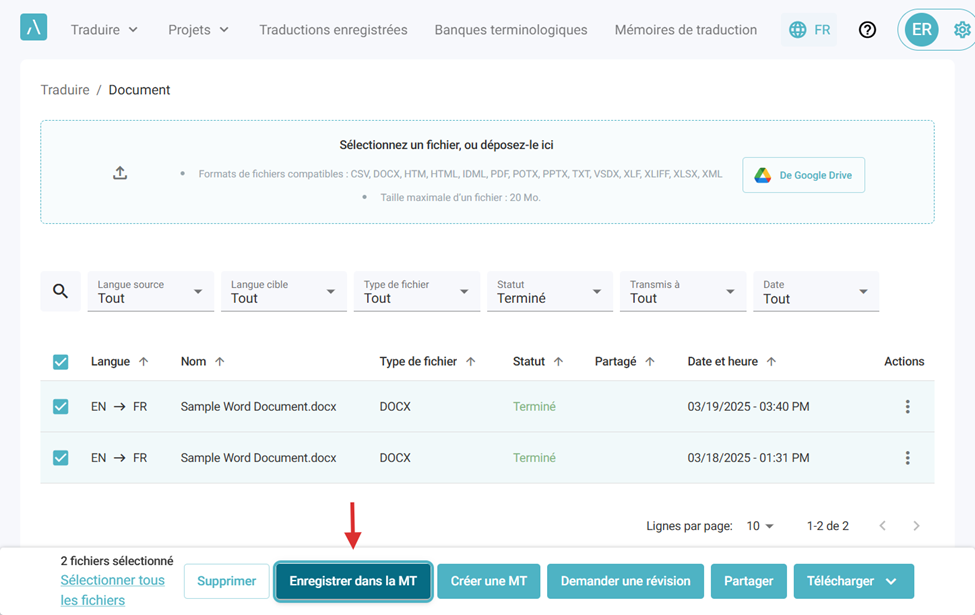Click the file drop zone title text
The height and width of the screenshot is (615, 975).
446,145
